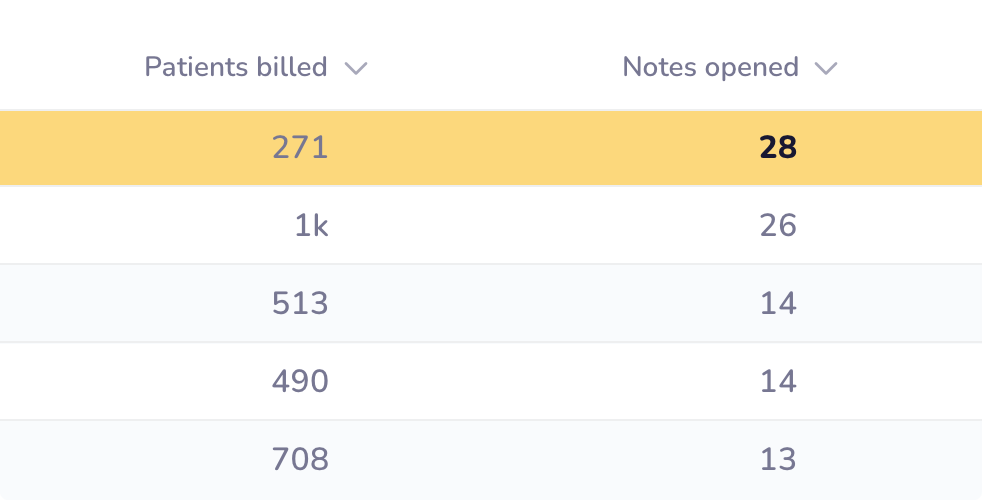982x500 pixels.
Task: Click the 1k patients billed value
Action: pos(311,226)
